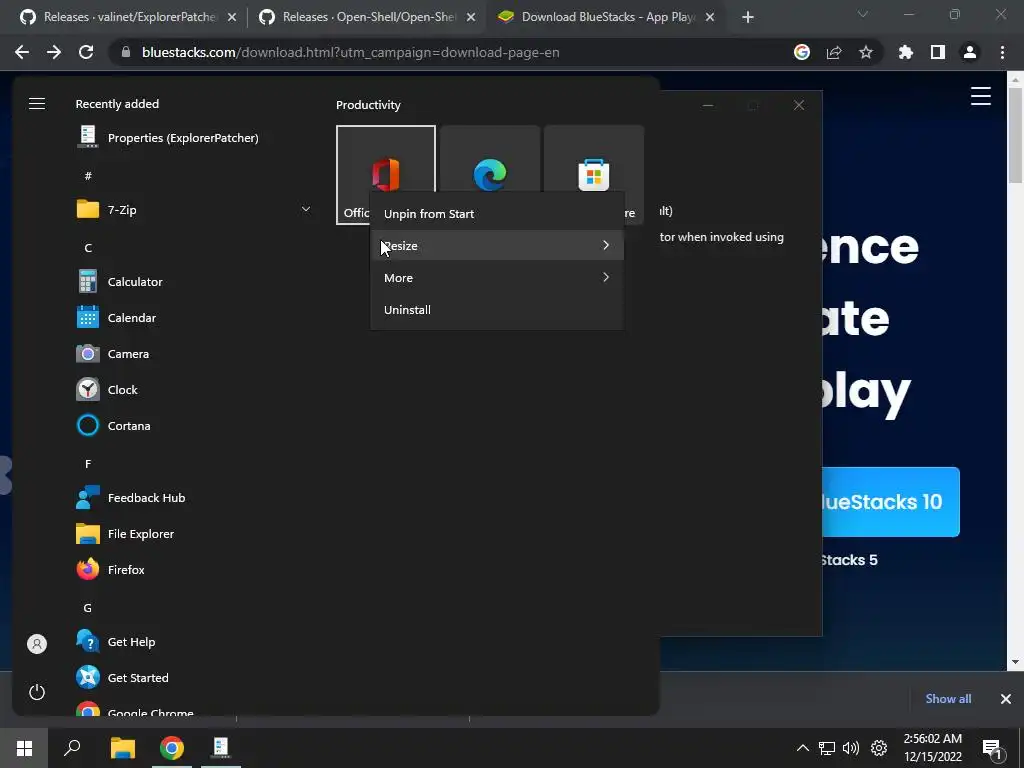
Task: Reload the BlueStacks page
Action: coord(86,52)
